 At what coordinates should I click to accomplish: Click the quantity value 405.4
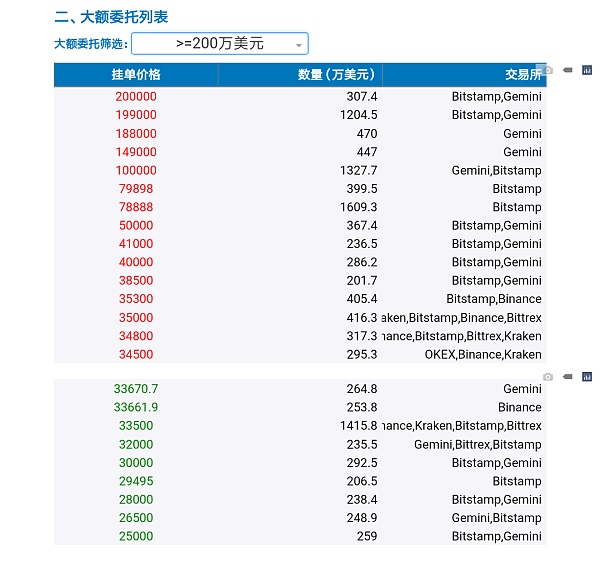point(362,299)
